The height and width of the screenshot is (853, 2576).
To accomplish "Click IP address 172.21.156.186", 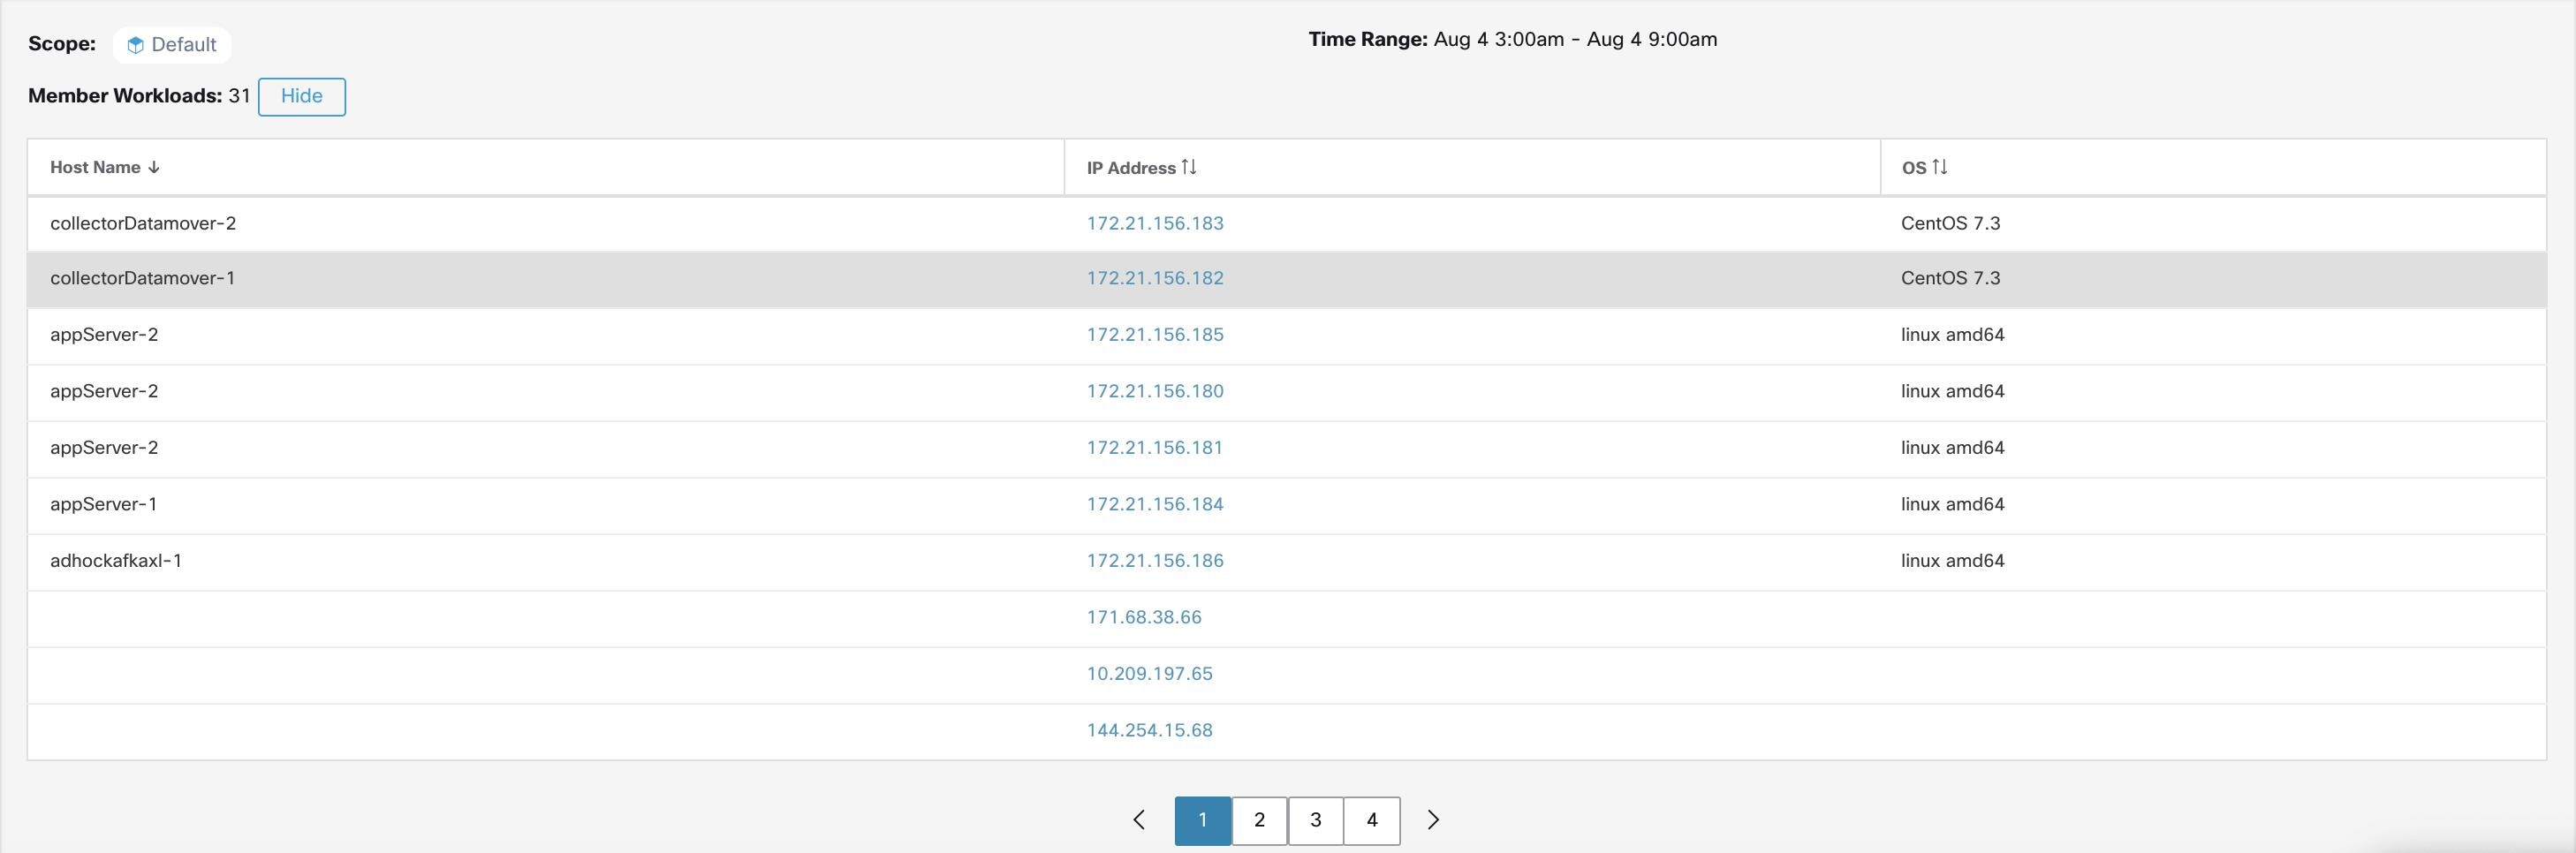I will (x=1155, y=561).
